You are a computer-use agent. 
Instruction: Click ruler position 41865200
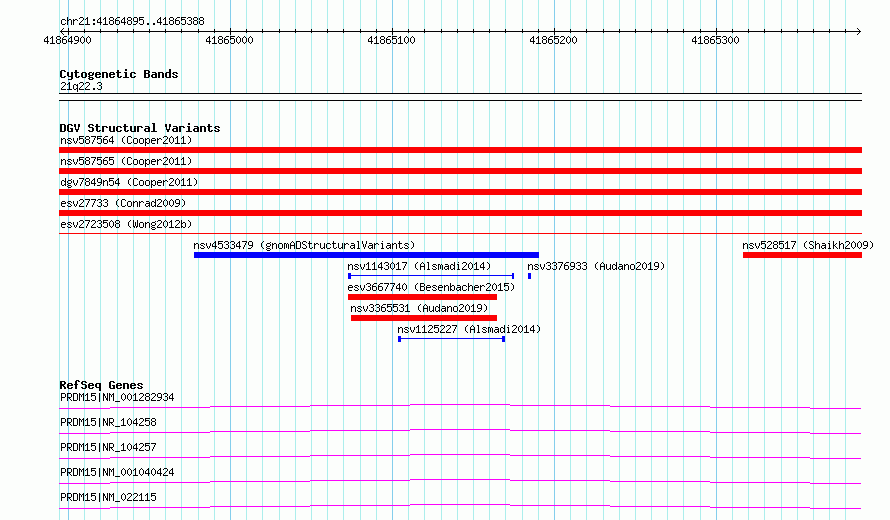pyautogui.click(x=553, y=40)
